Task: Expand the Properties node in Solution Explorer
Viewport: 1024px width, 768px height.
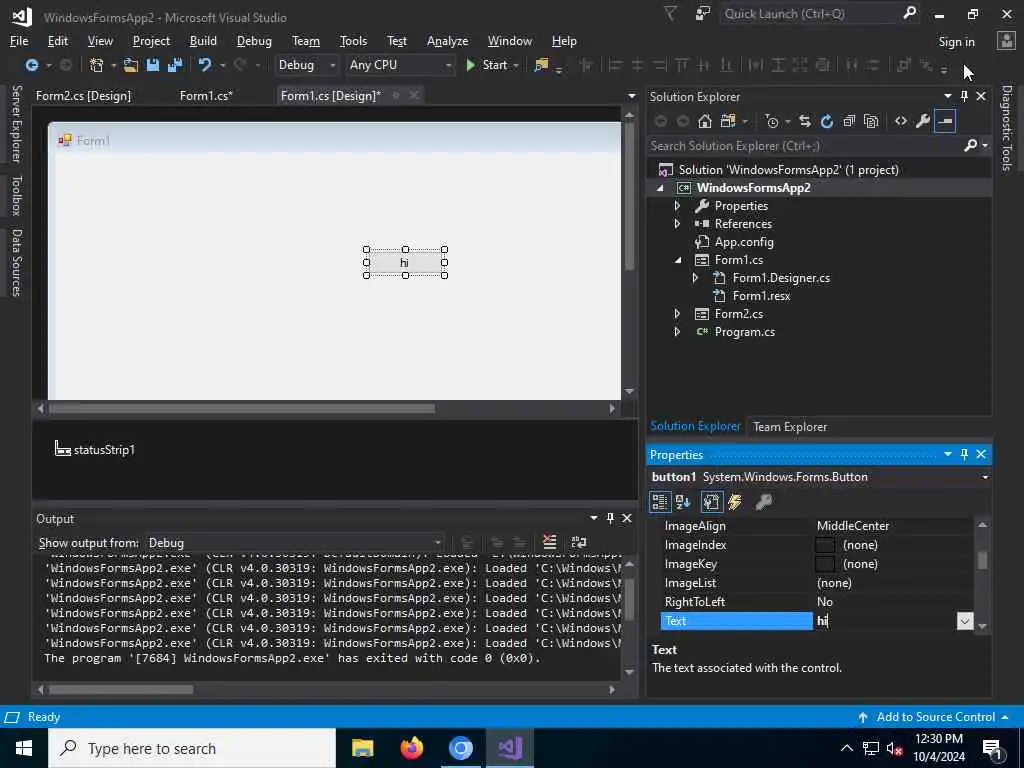Action: coord(677,206)
